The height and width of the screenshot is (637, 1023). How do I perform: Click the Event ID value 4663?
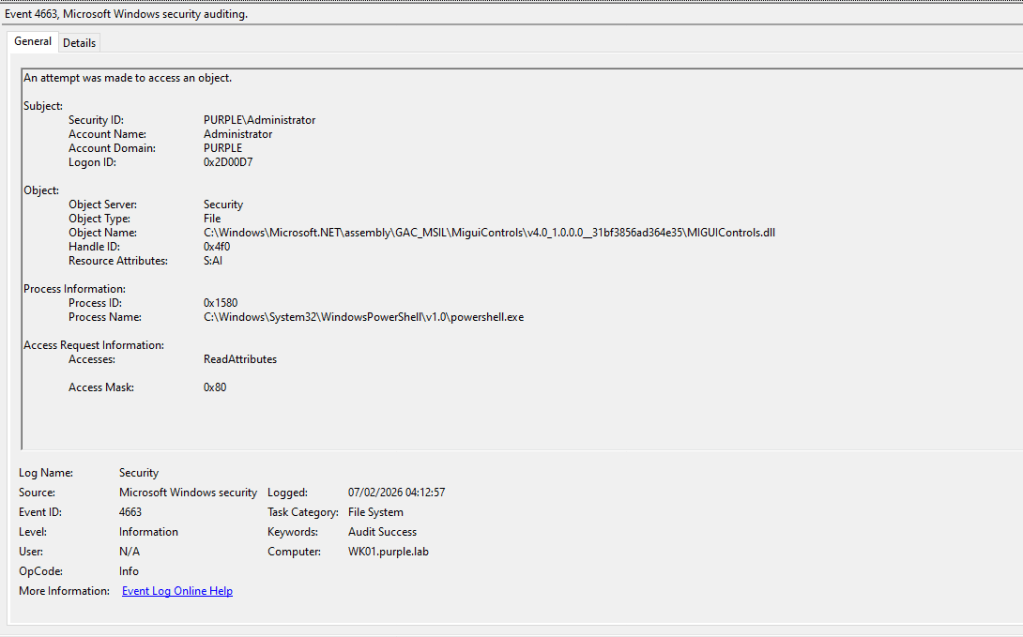coord(130,512)
